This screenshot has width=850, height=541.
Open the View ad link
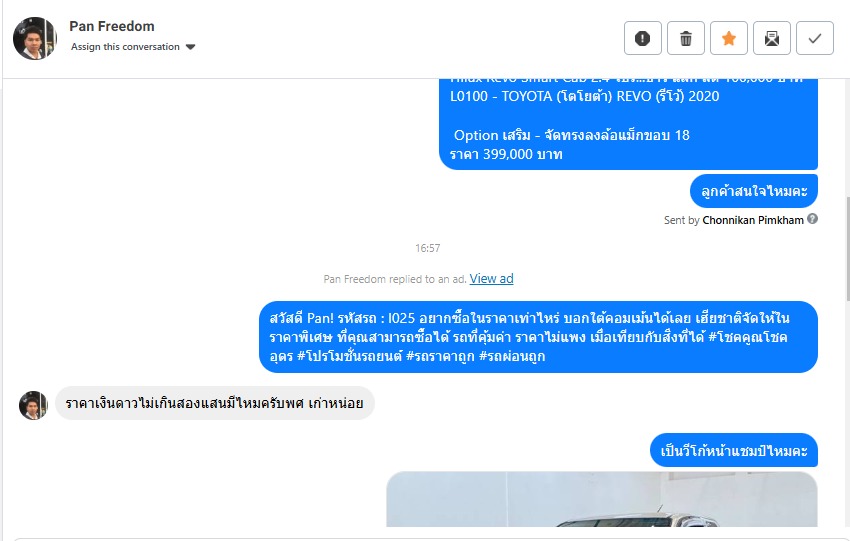(491, 279)
